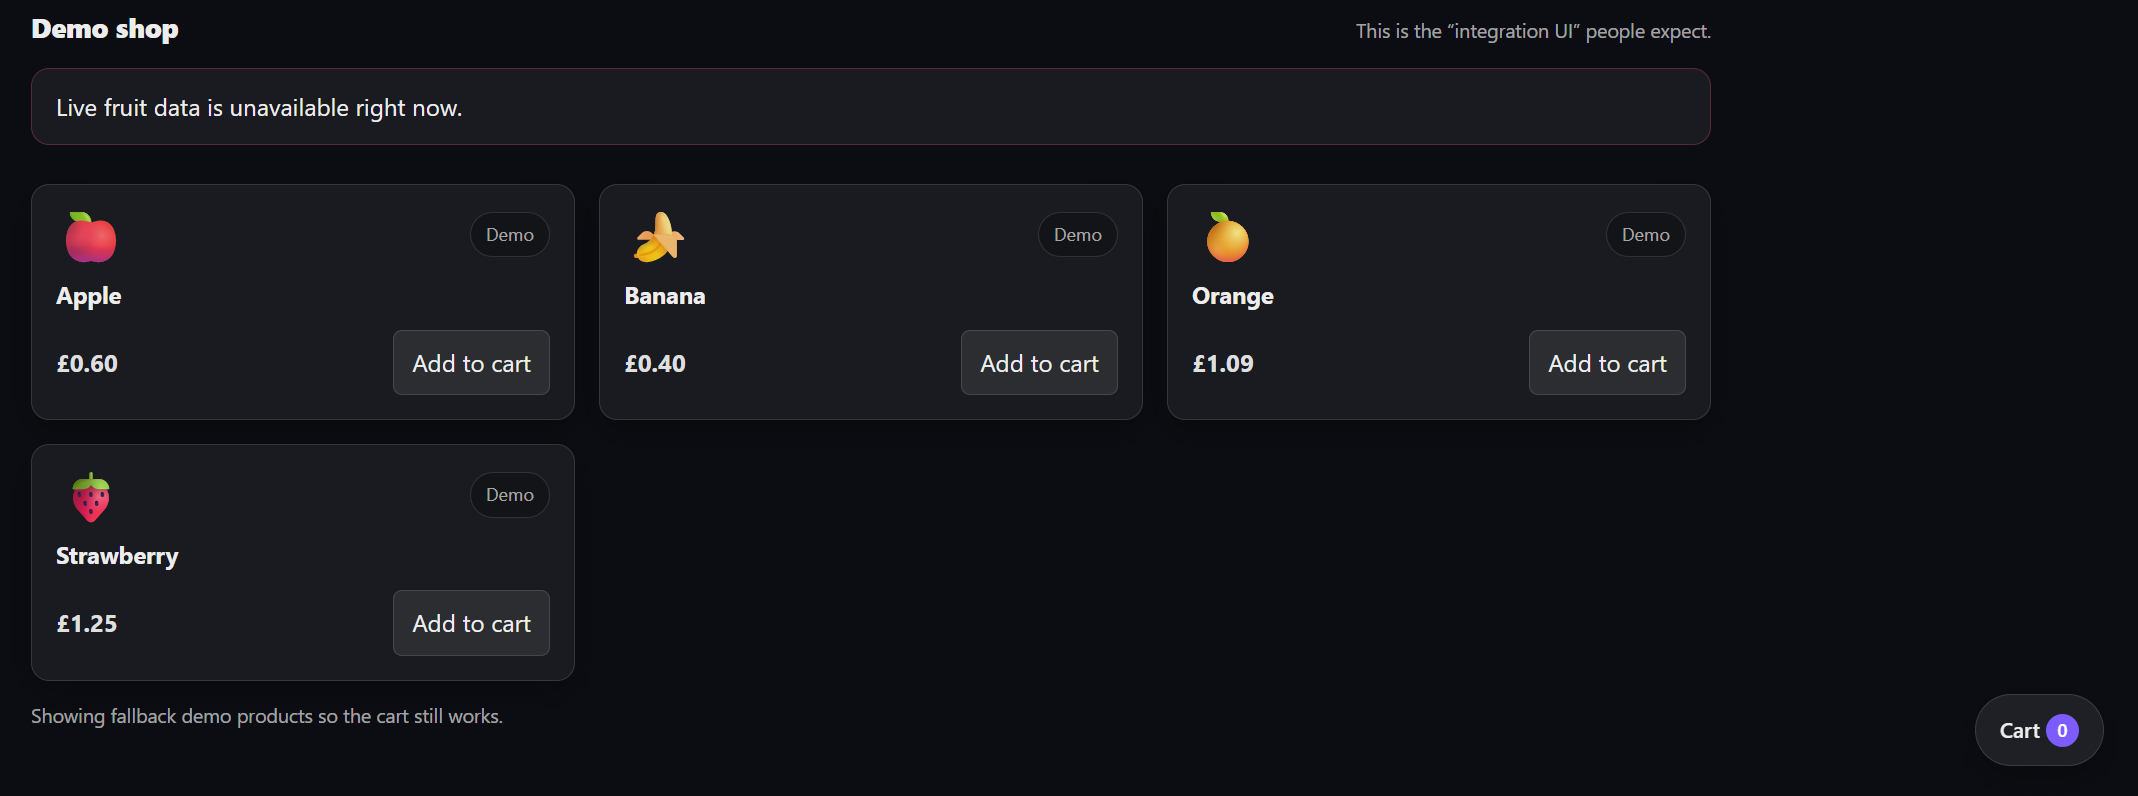This screenshot has height=796, width=2138.
Task: Click the fallback demo products footer note
Action: tap(267, 716)
